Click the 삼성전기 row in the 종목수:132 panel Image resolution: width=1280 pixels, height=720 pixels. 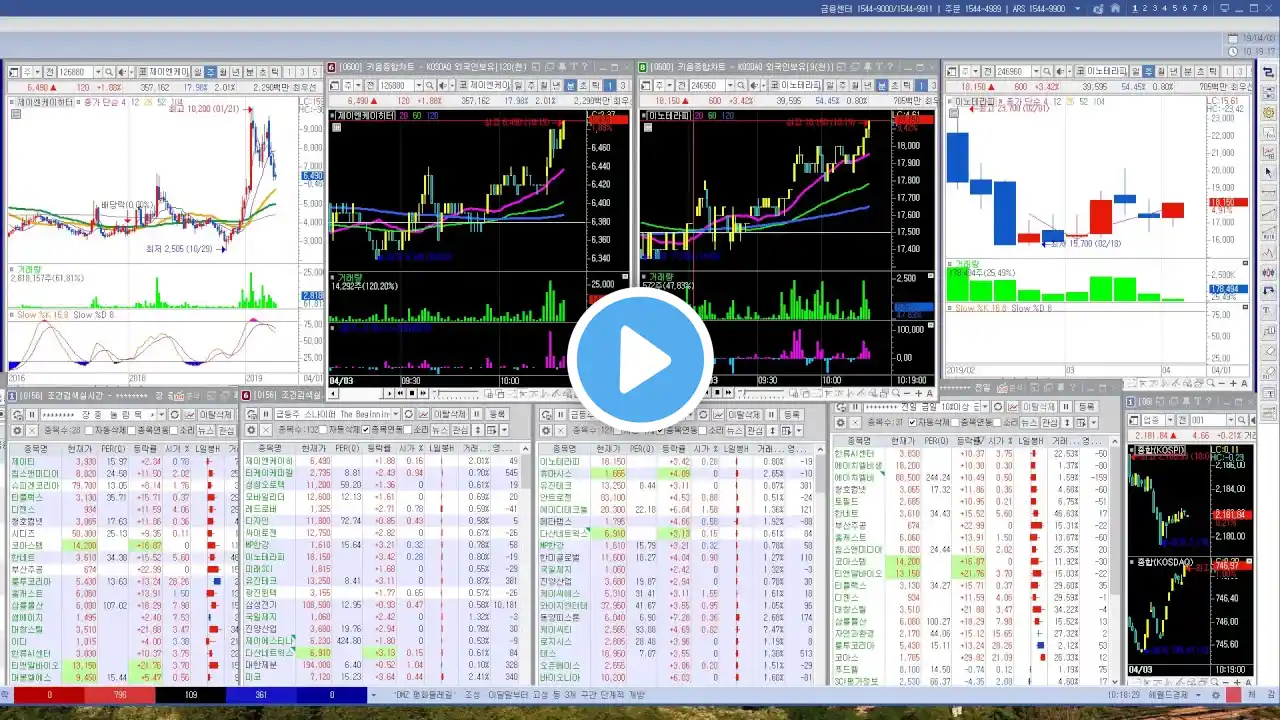point(381,604)
